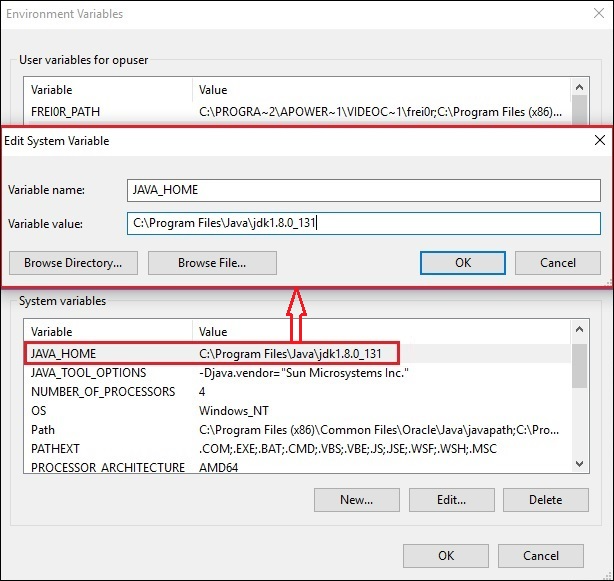Open the Browse Directory dialog
Viewport: 614px width, 581px height.
click(73, 263)
